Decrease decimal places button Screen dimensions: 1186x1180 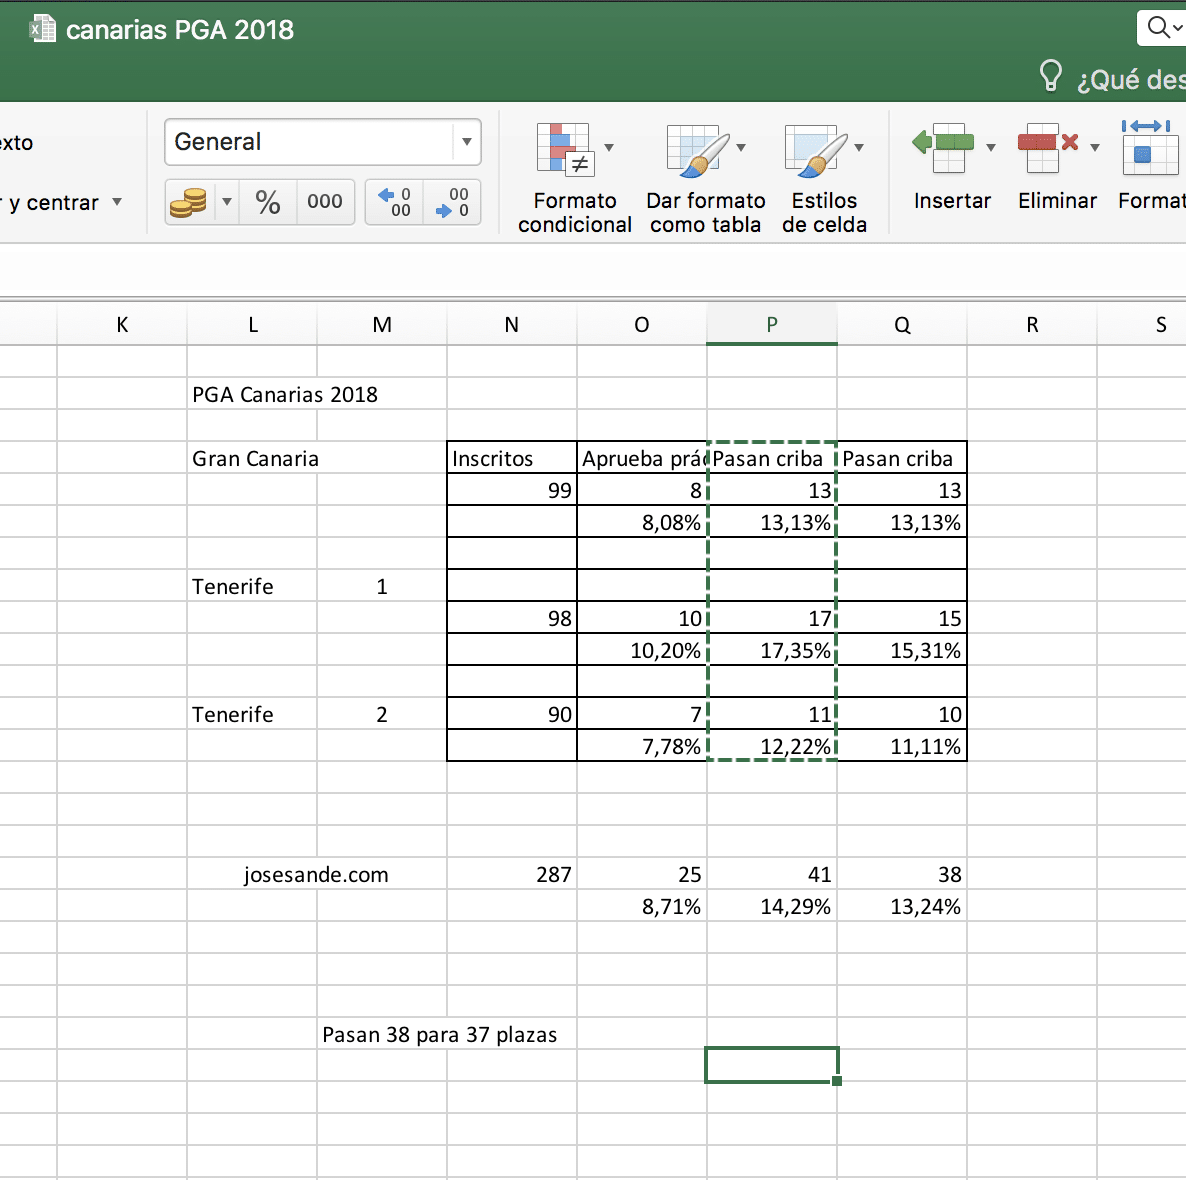pos(452,203)
